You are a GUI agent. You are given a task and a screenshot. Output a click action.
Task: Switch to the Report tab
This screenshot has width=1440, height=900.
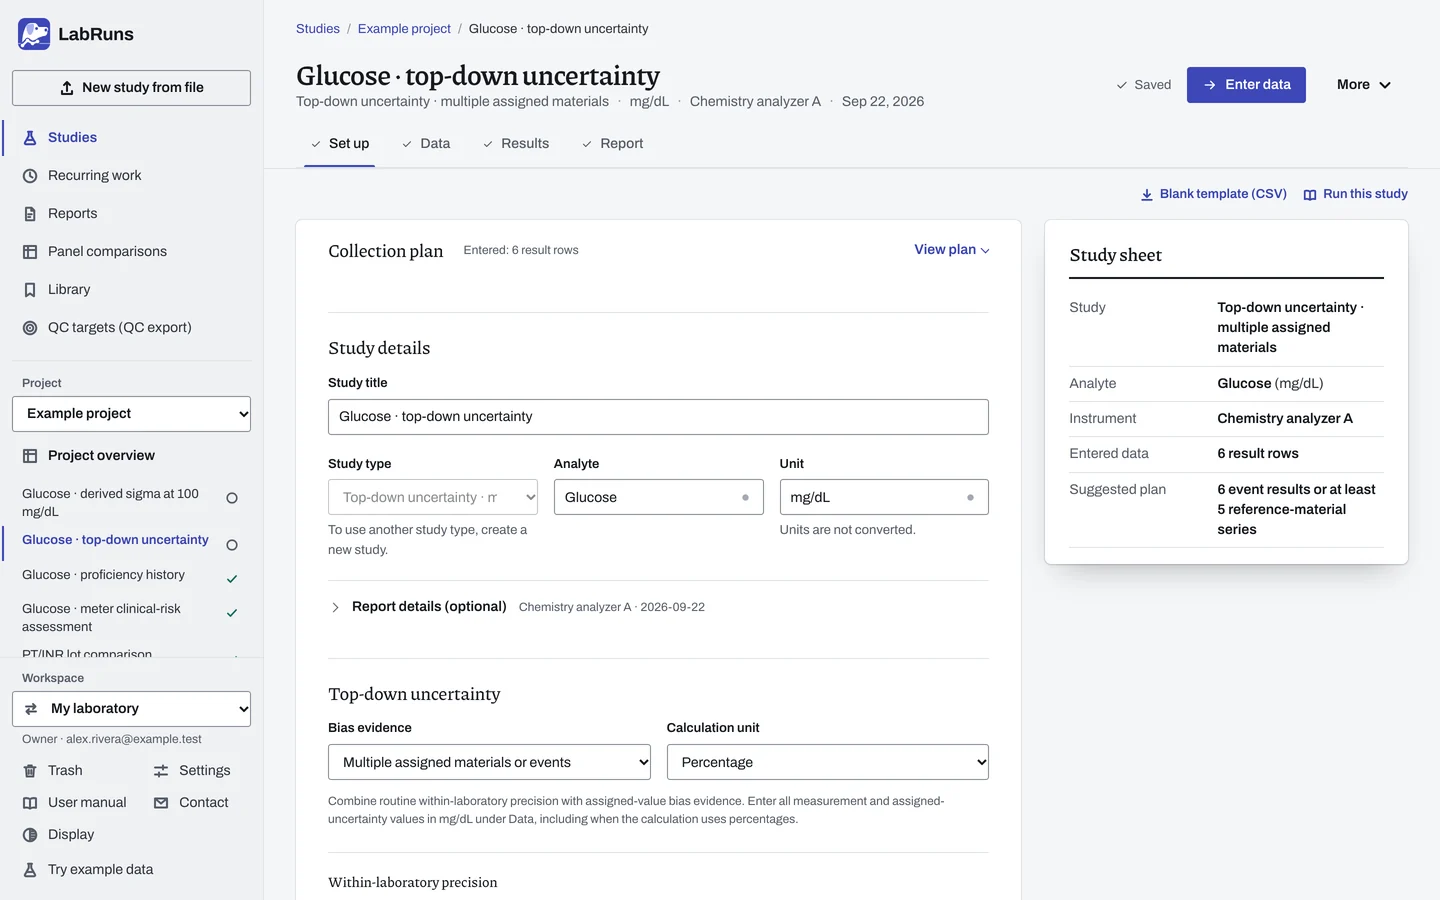(x=612, y=144)
